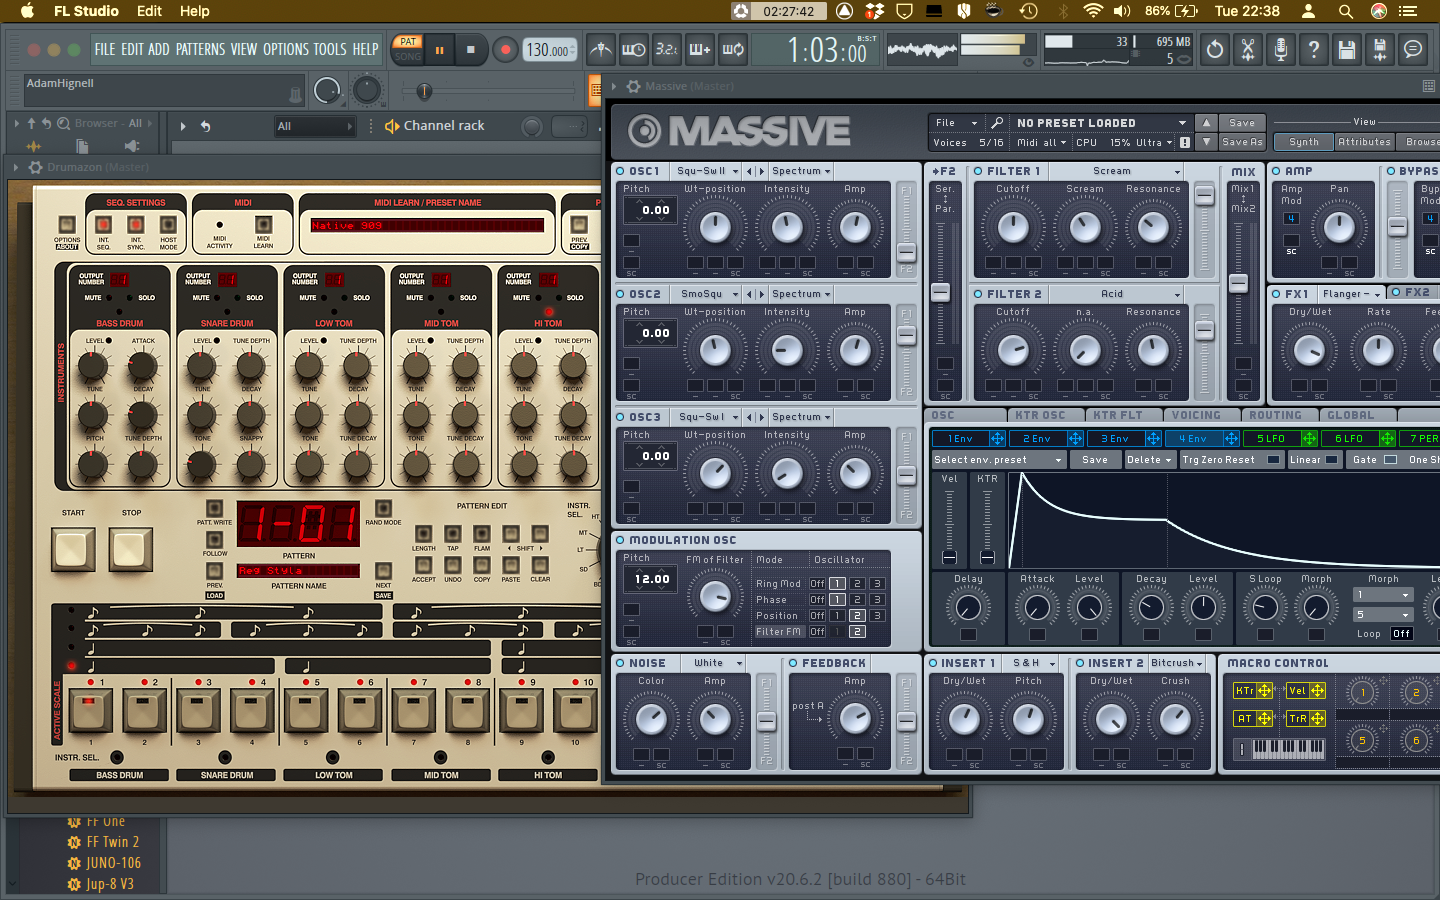Open the OPTIONS menu in FL Studio

pyautogui.click(x=286, y=48)
